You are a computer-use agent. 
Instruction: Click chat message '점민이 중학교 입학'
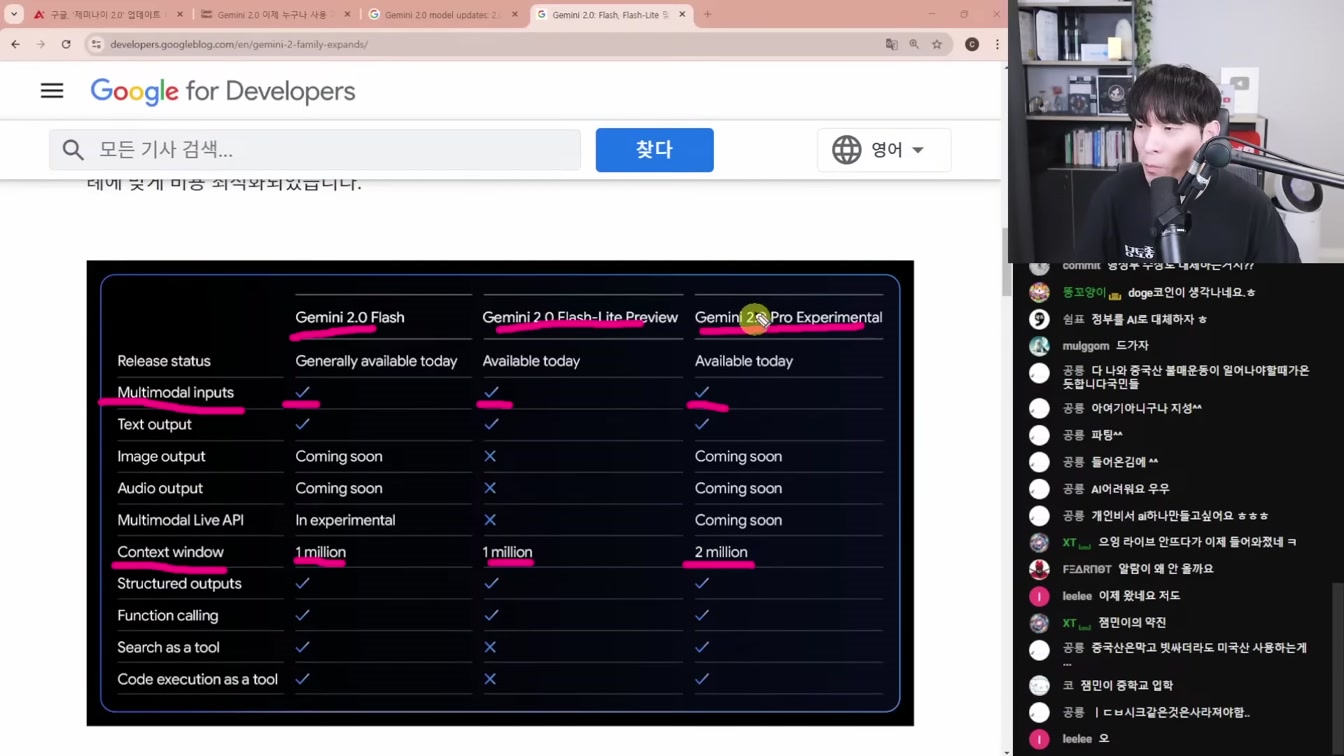1127,685
